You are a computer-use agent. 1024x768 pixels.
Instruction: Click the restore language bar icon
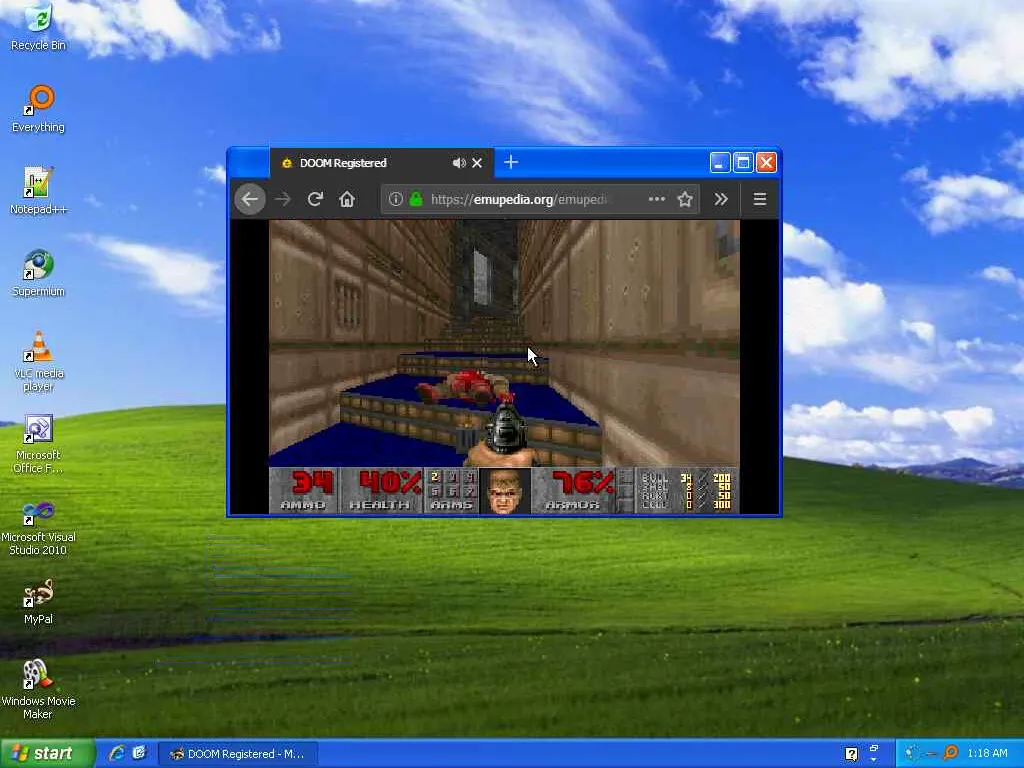pyautogui.click(x=874, y=748)
